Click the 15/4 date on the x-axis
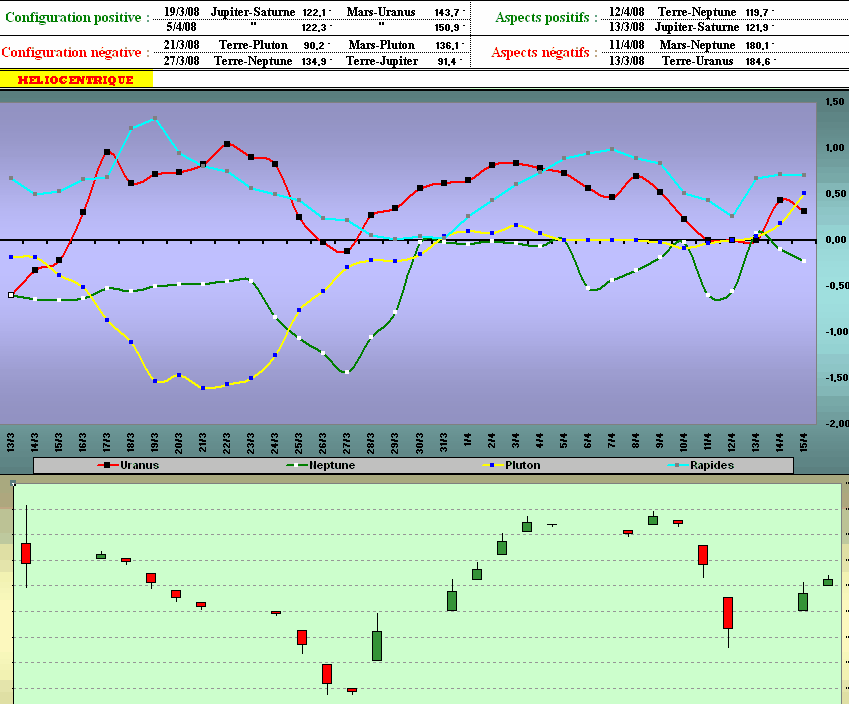 pyautogui.click(x=804, y=440)
